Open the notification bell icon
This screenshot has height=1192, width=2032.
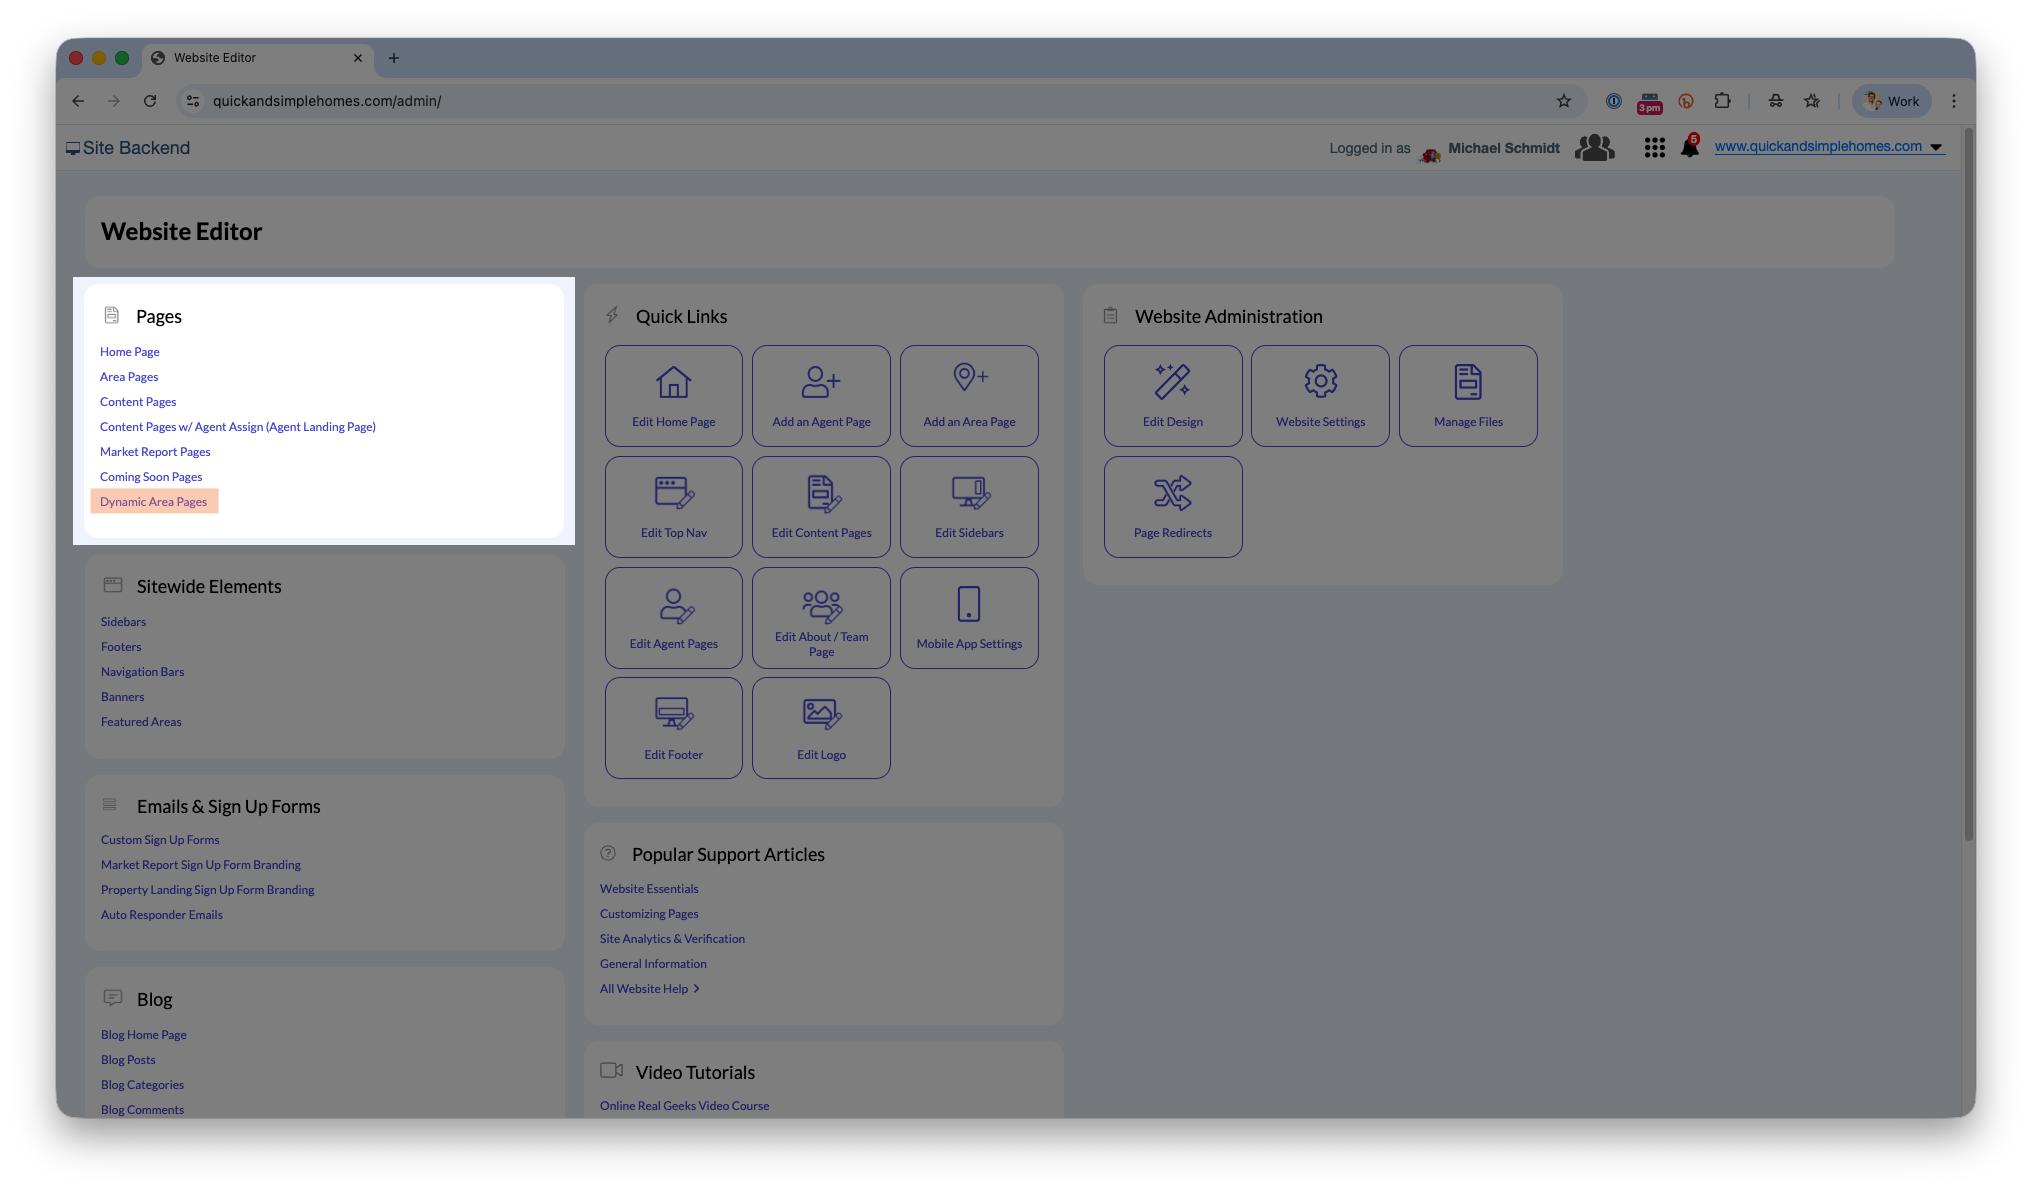[1689, 148]
